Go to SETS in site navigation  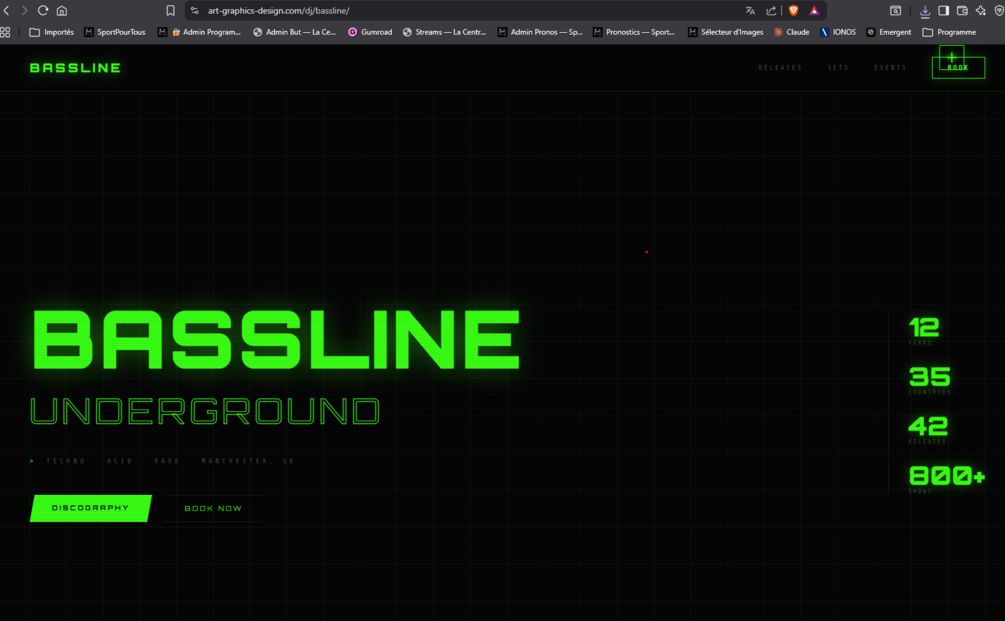838,67
